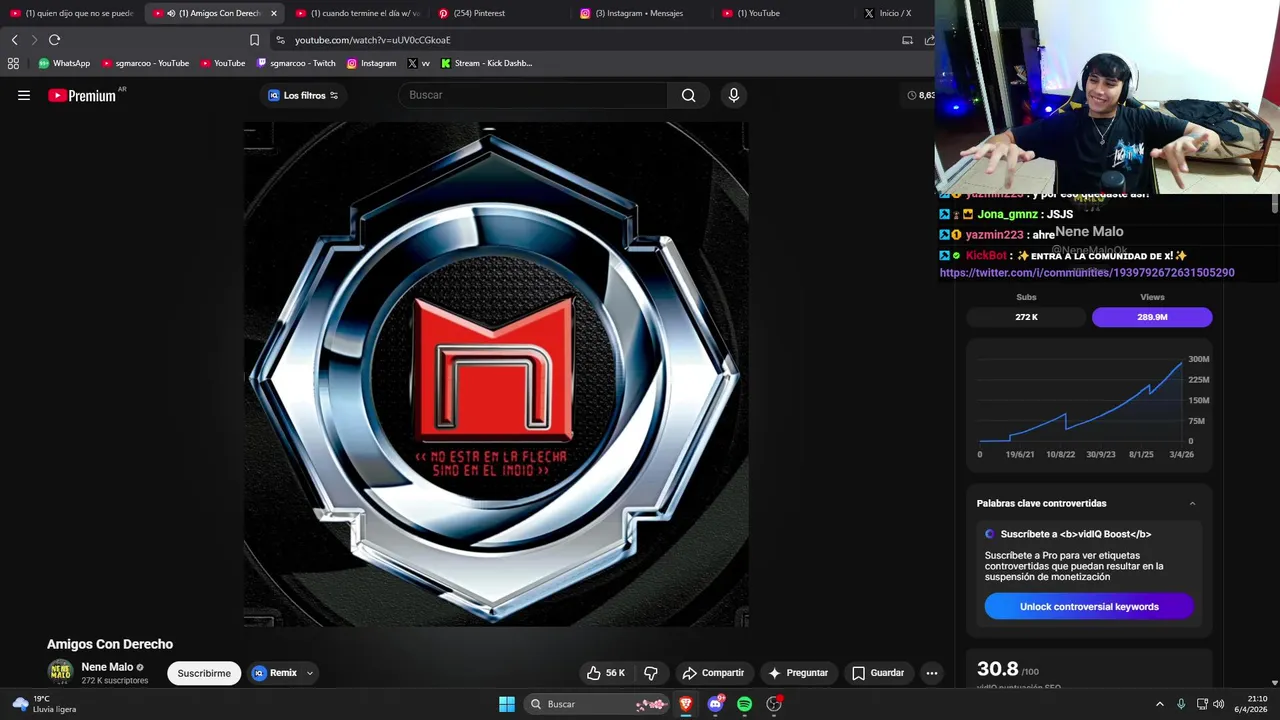
Task: Open the Windows Start button
Action: 507,704
